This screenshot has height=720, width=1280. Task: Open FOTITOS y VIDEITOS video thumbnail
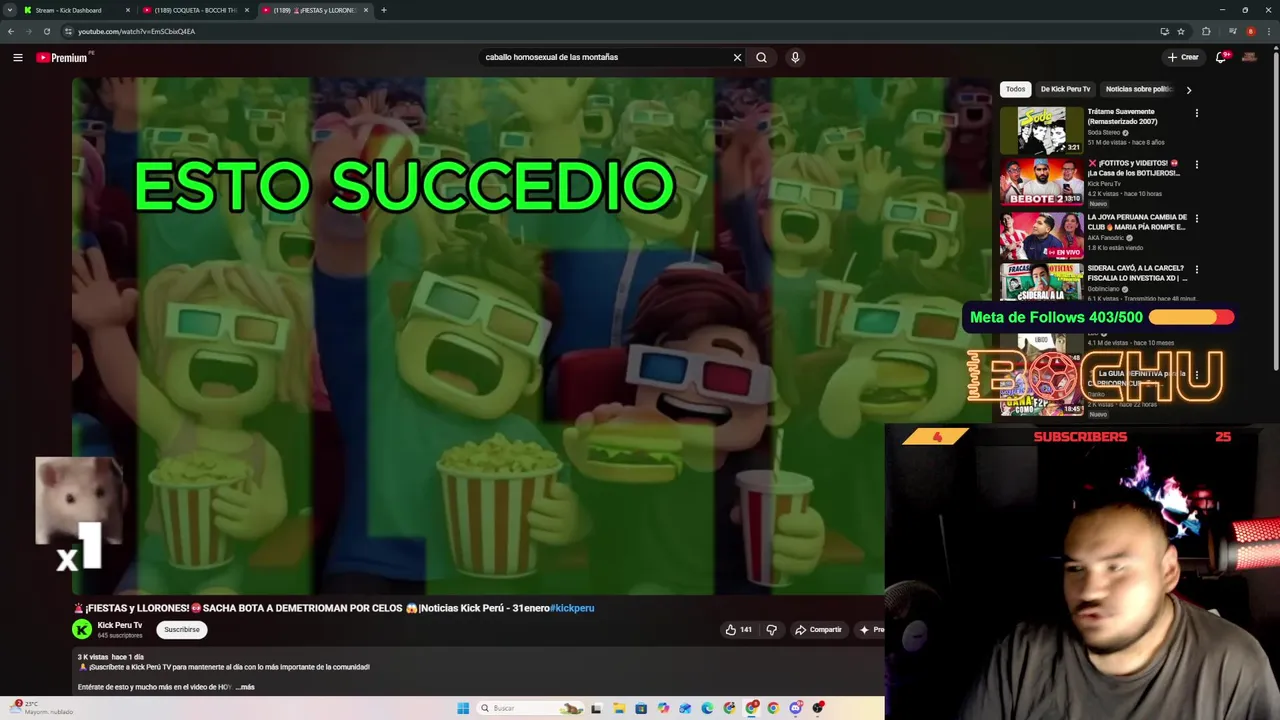point(1041,182)
